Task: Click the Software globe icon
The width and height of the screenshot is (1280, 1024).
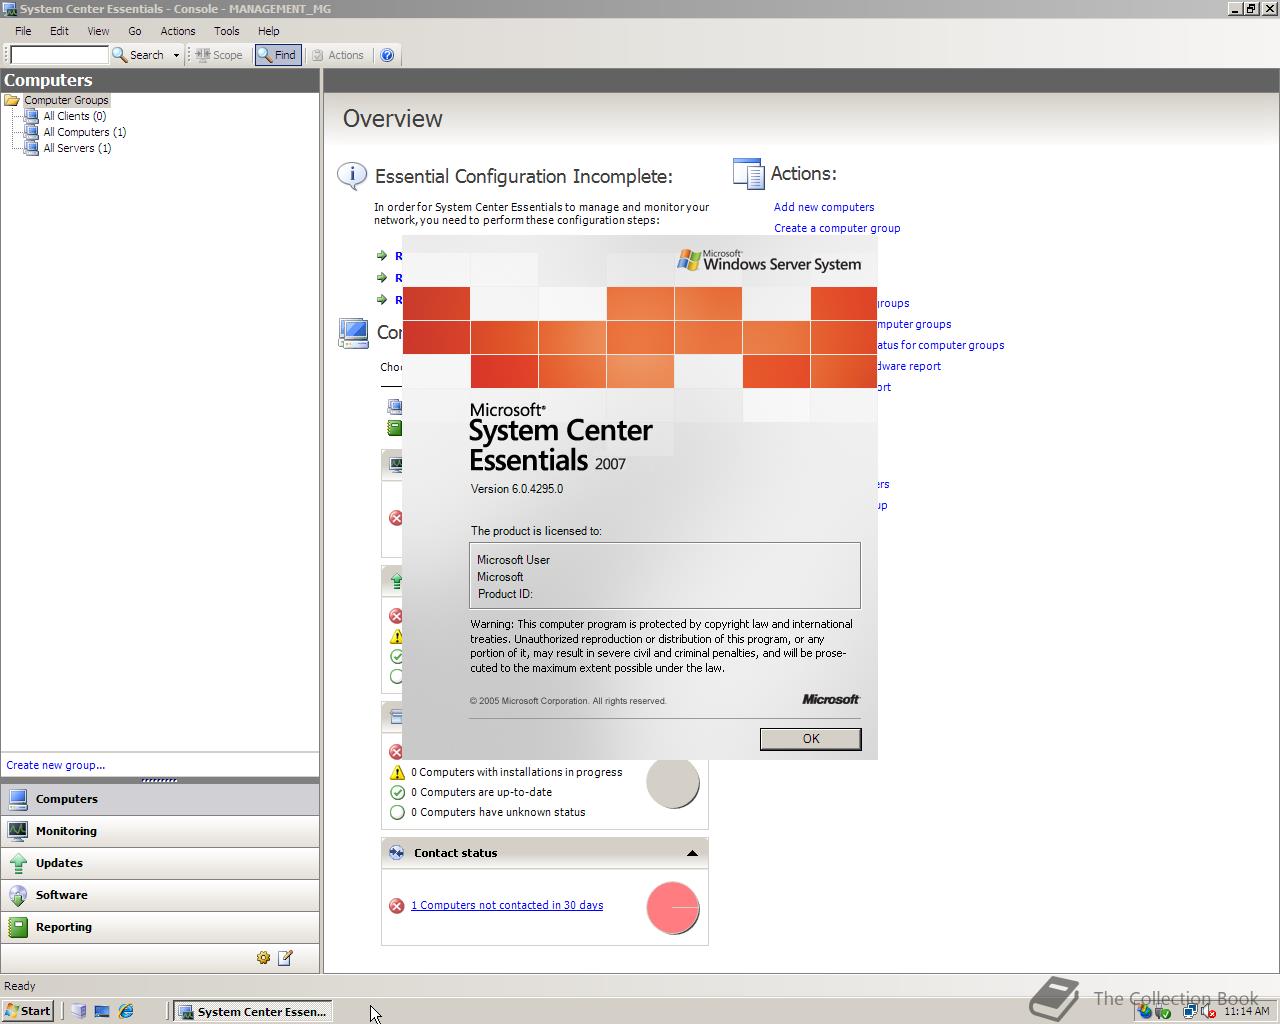Action: [x=17, y=895]
